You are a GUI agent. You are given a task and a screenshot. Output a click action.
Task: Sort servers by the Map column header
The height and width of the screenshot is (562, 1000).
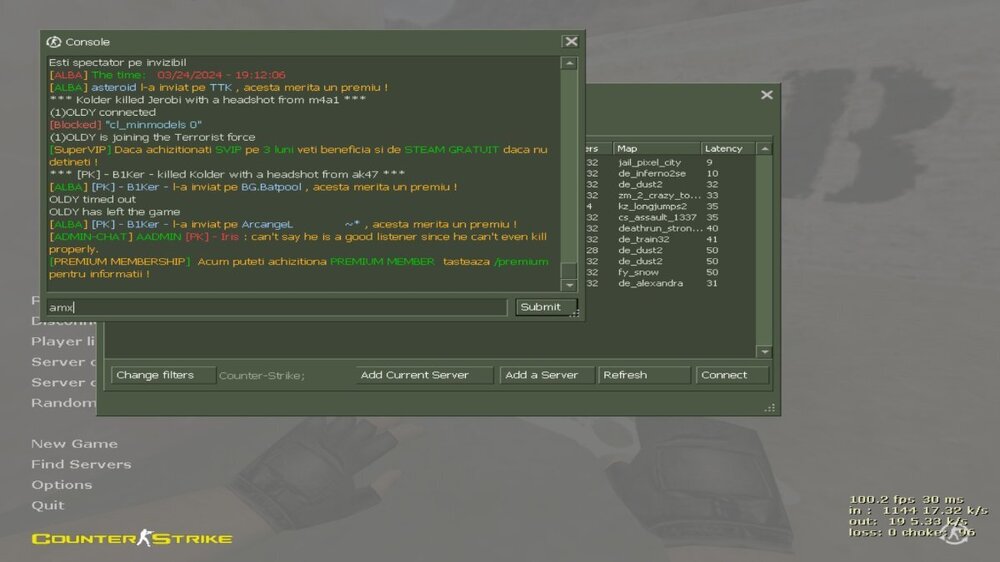[x=655, y=149]
